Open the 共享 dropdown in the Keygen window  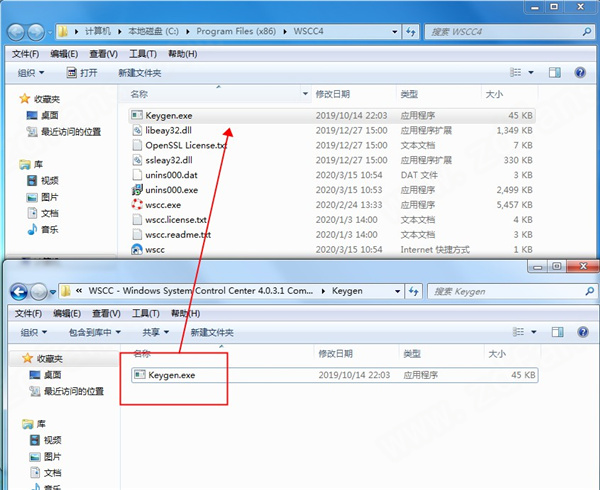tap(155, 332)
